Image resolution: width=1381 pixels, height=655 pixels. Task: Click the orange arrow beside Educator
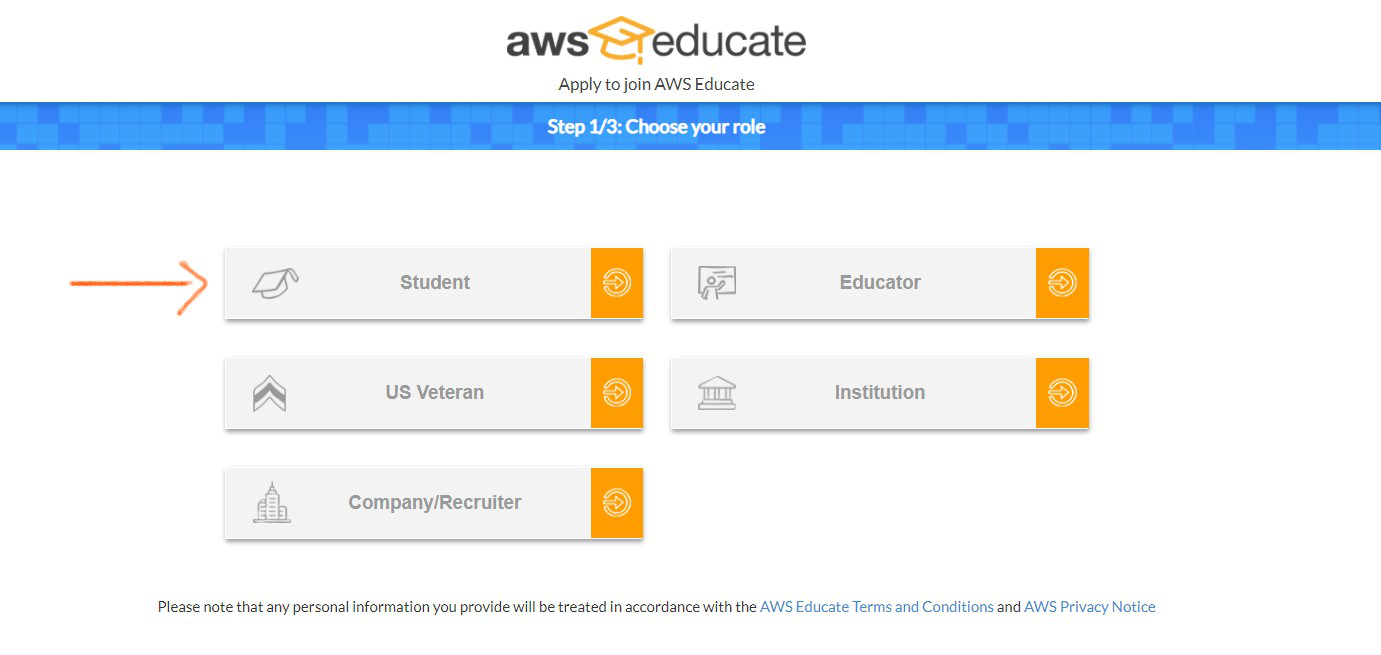pyautogui.click(x=1062, y=283)
